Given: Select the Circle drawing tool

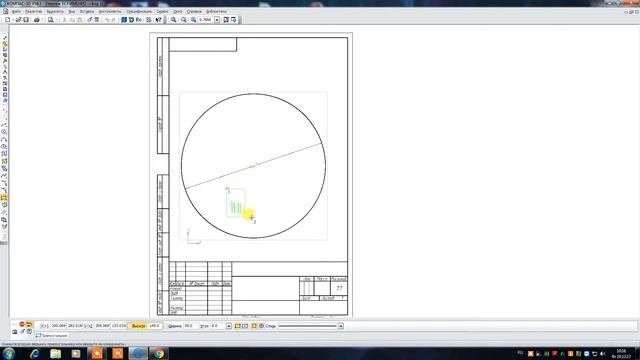Looking at the screenshot, I should tap(4, 131).
